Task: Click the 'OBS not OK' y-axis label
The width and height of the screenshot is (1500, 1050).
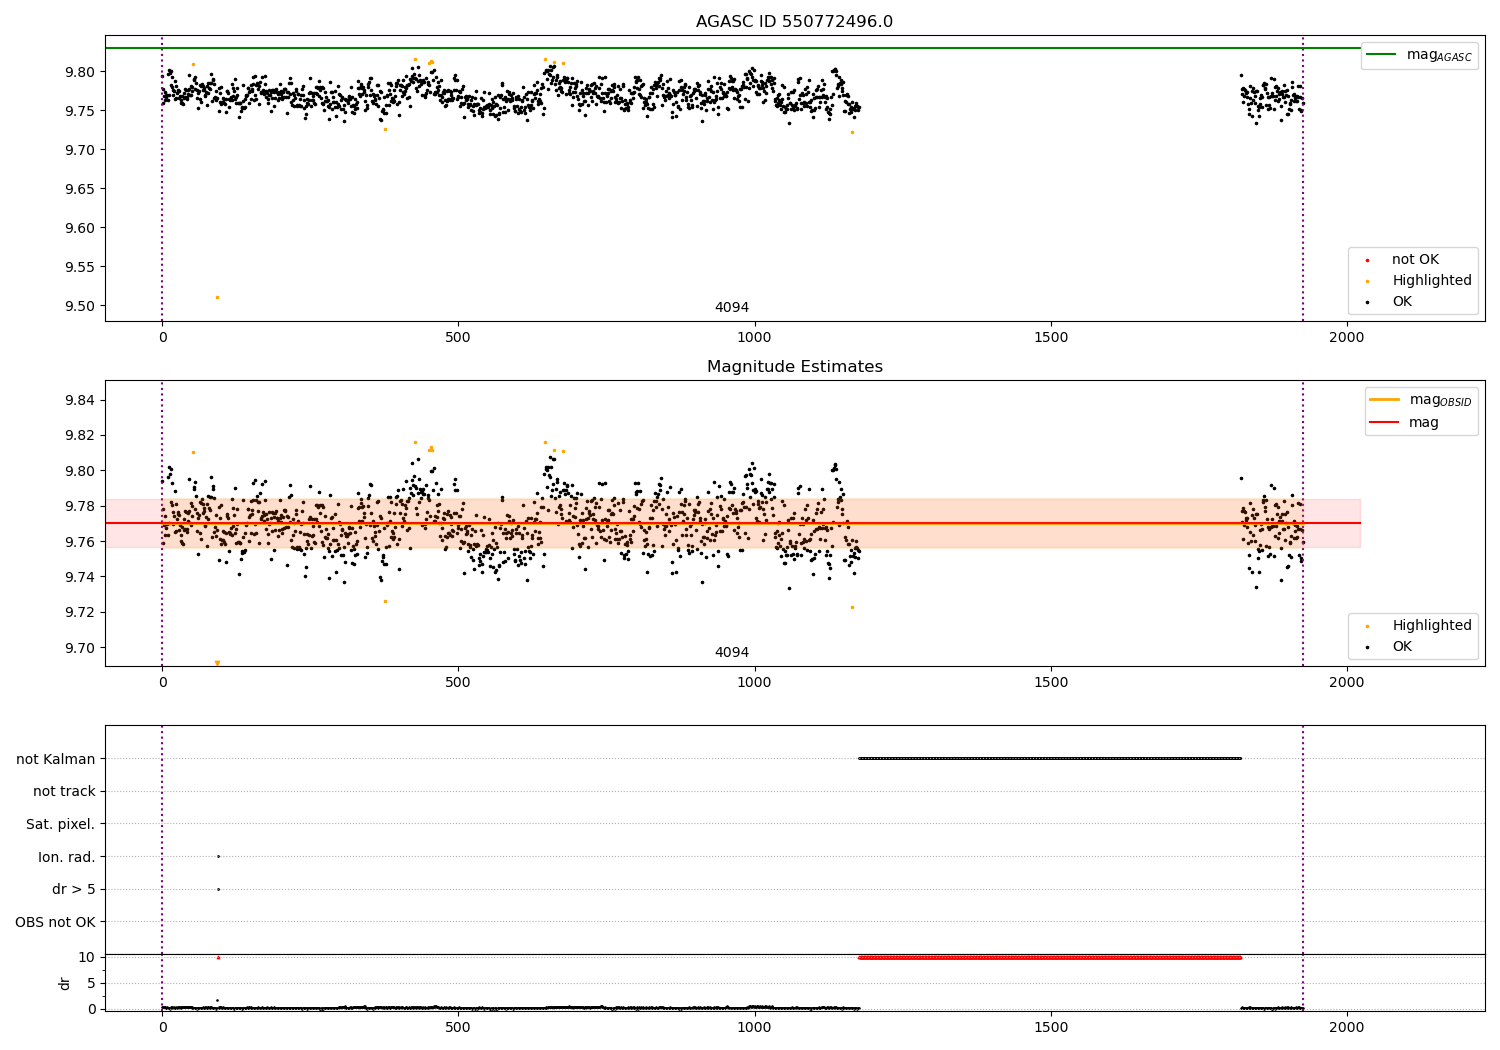Action: coord(55,922)
